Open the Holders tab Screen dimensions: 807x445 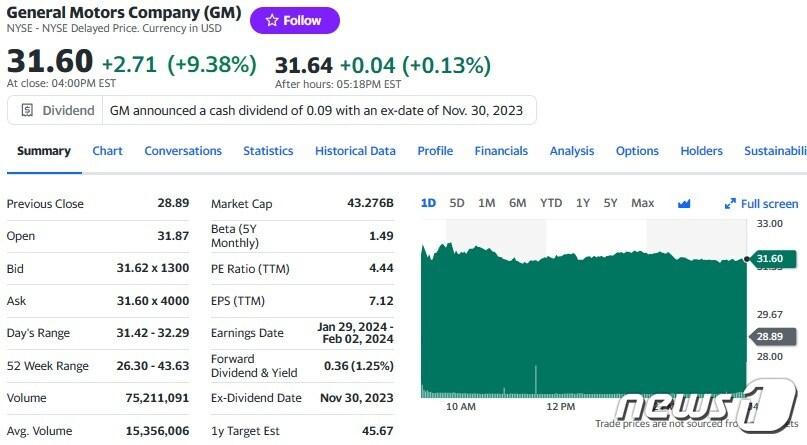(x=701, y=151)
